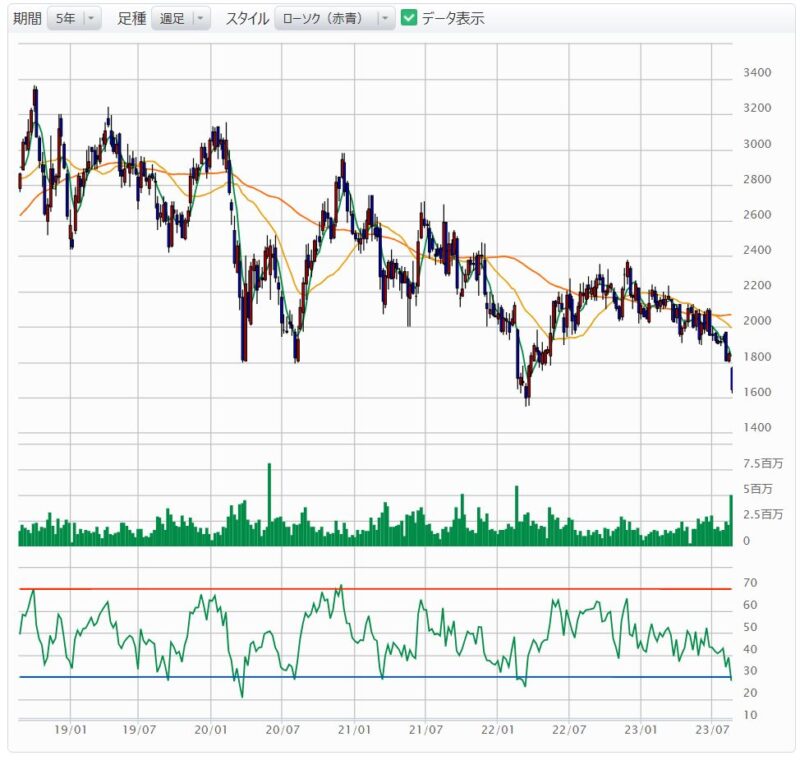Click the 23/07 date axis label
Viewport: 800px width, 760px height.
click(712, 730)
